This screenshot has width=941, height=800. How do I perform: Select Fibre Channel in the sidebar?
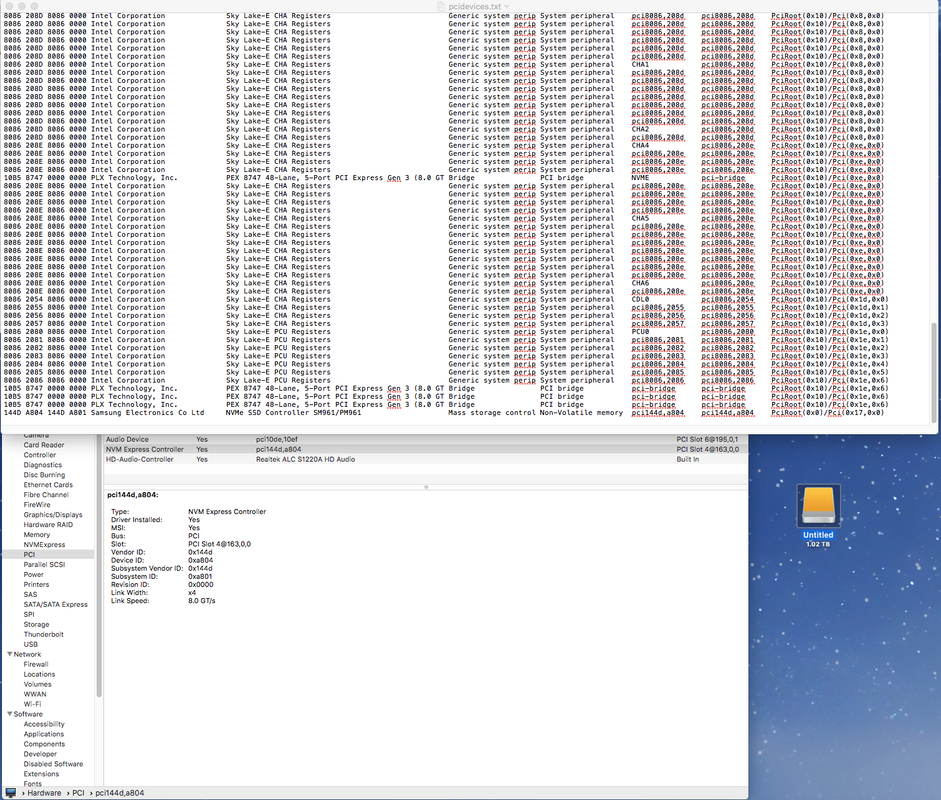pyautogui.click(x=46, y=495)
